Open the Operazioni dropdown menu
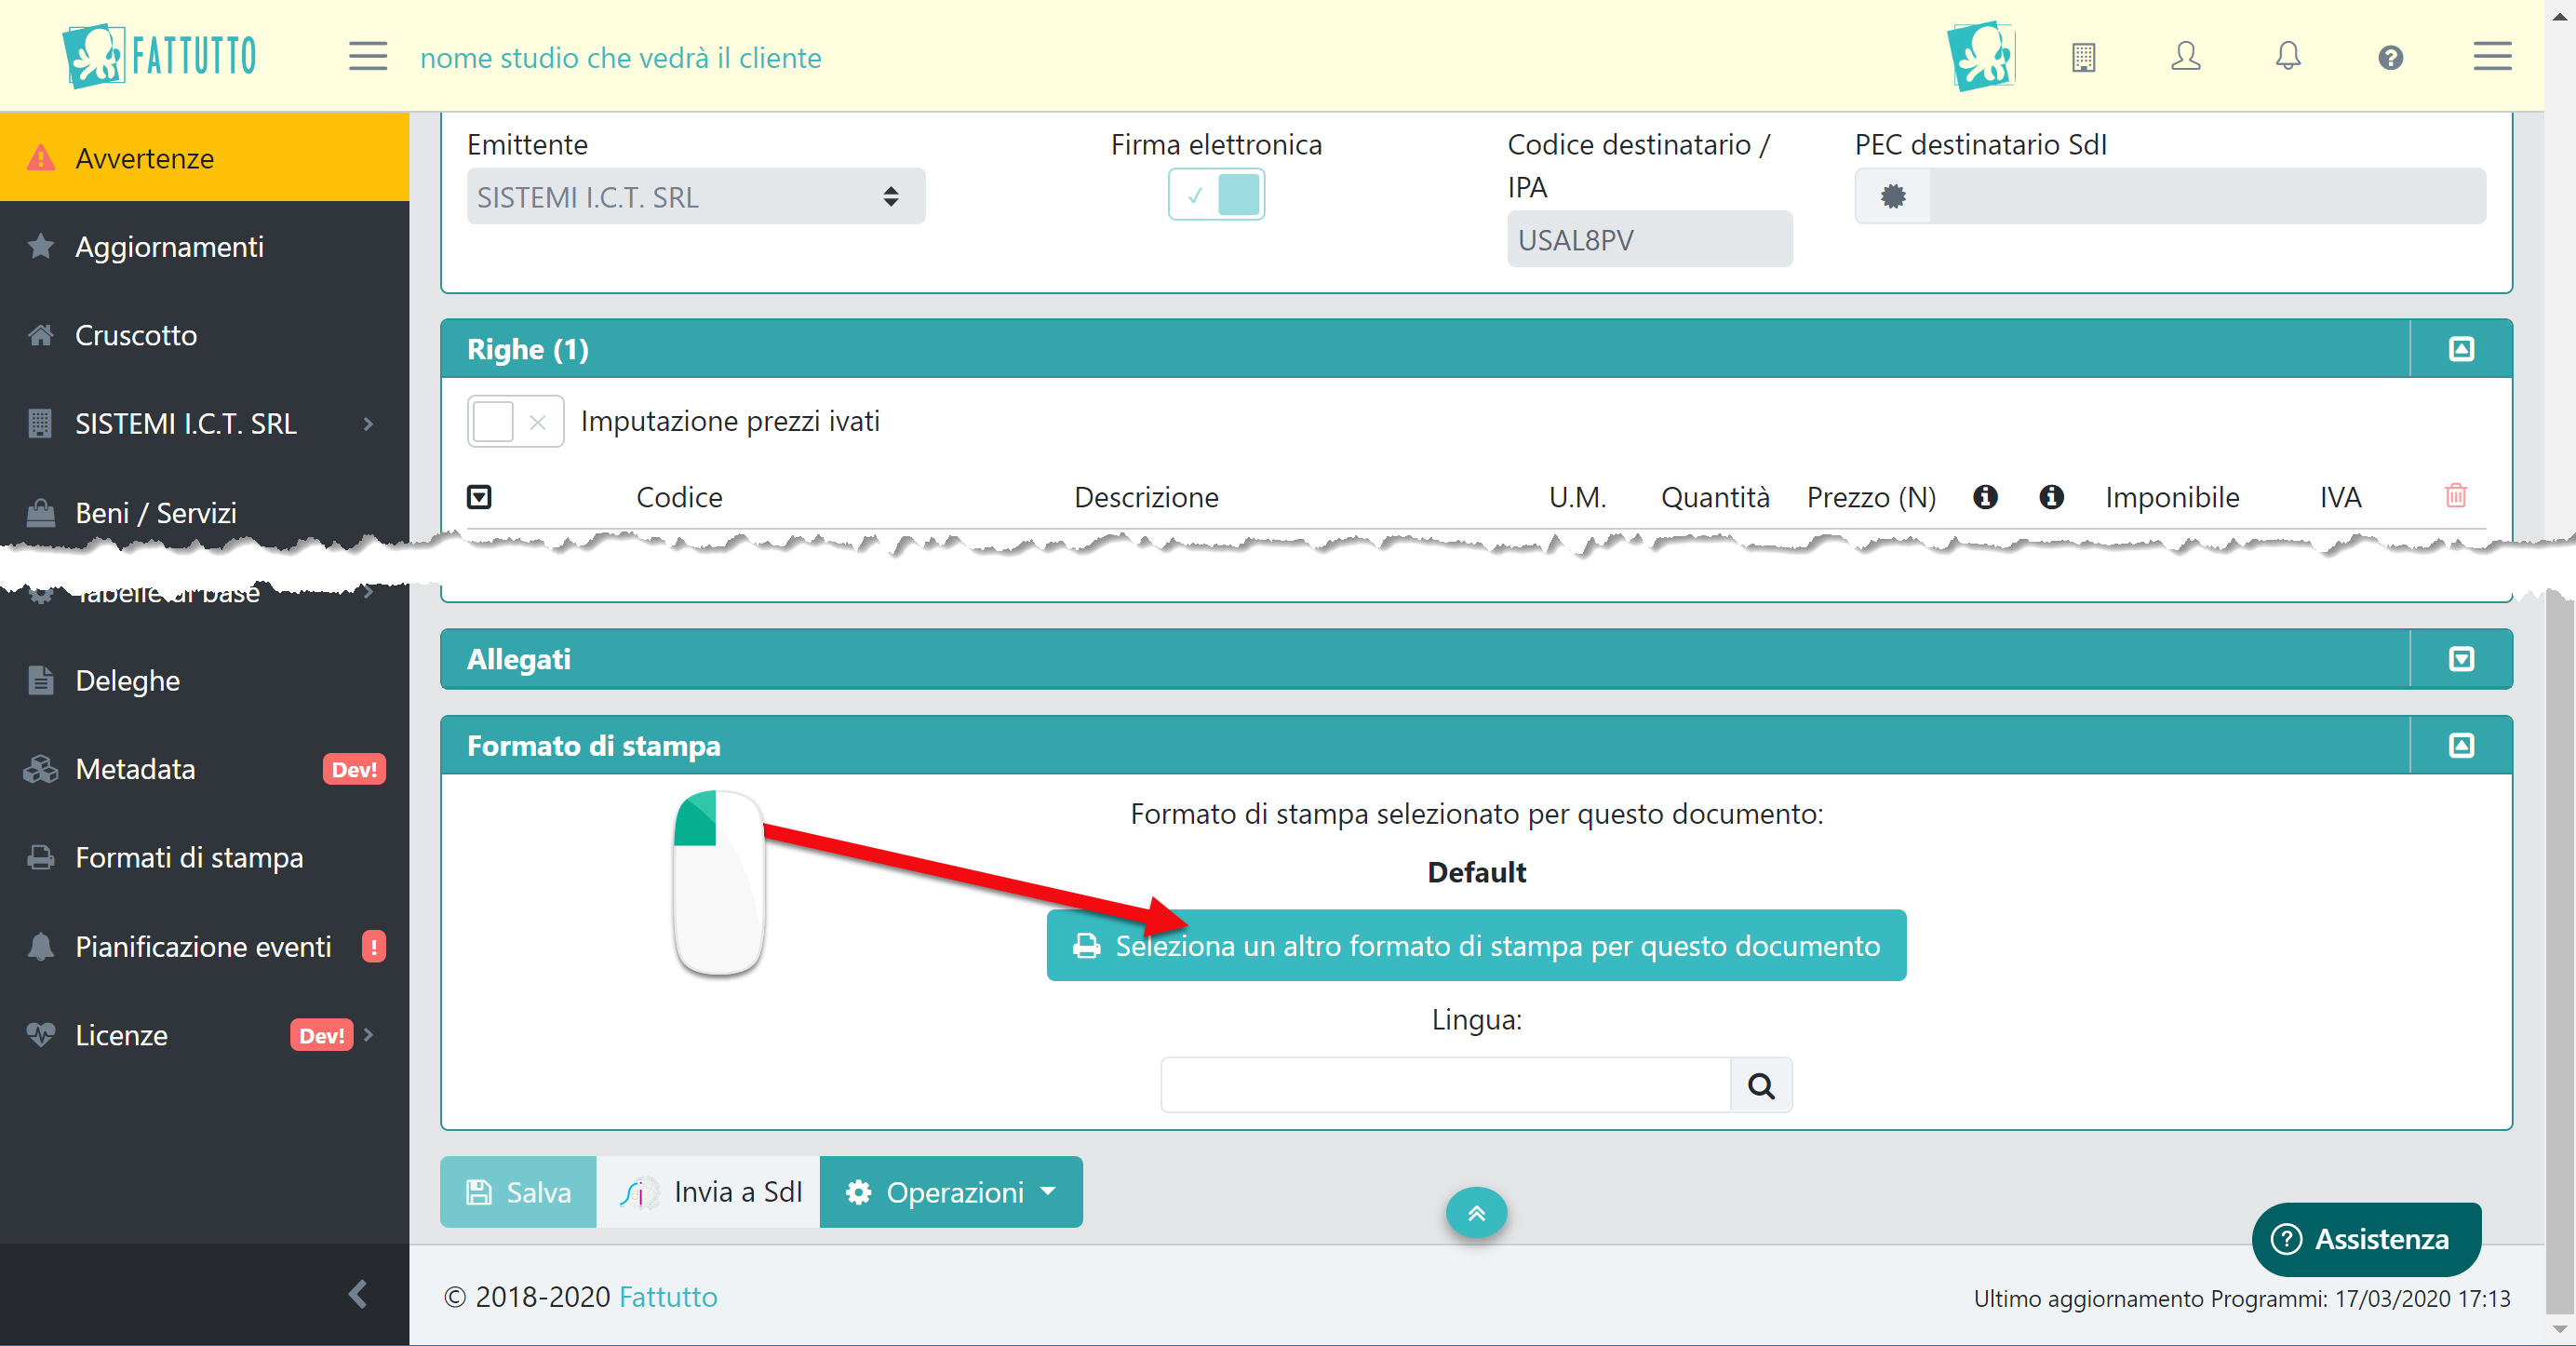 click(950, 1192)
